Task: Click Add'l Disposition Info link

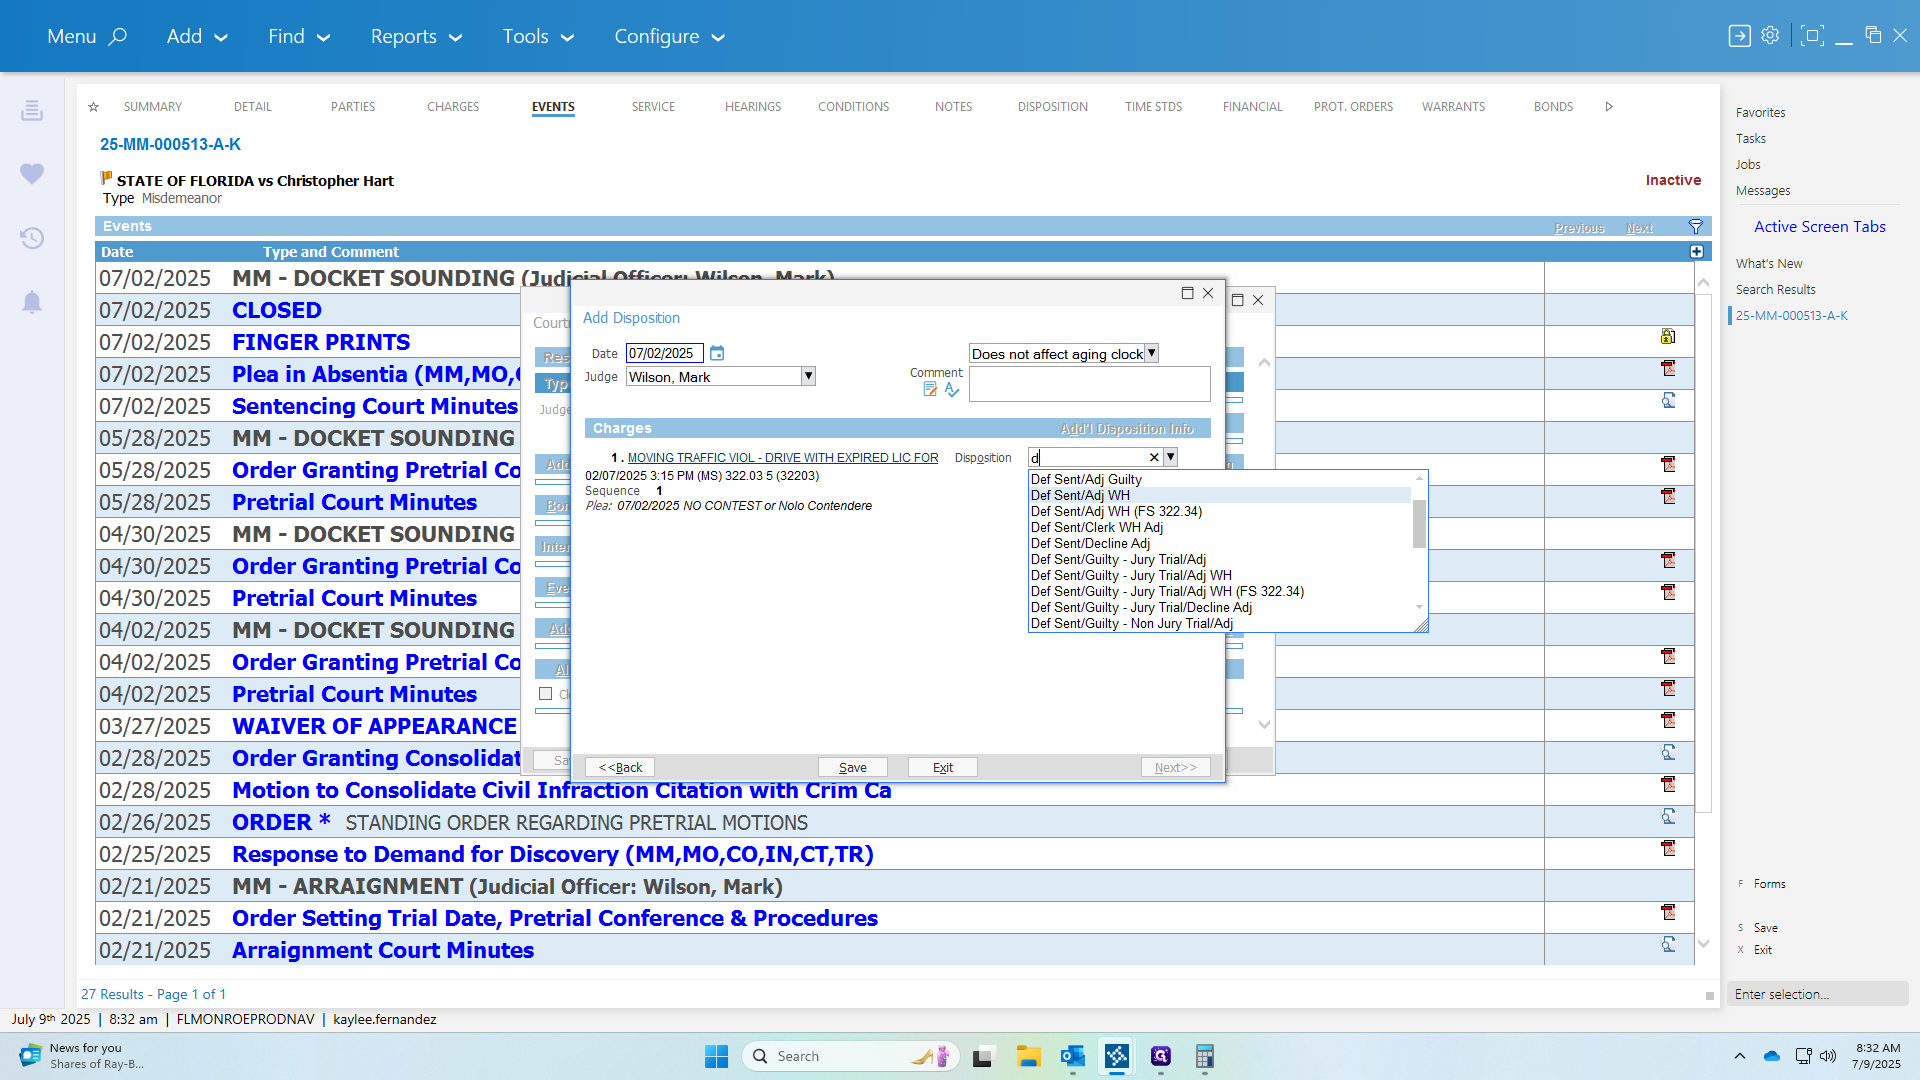Action: pyautogui.click(x=1127, y=429)
